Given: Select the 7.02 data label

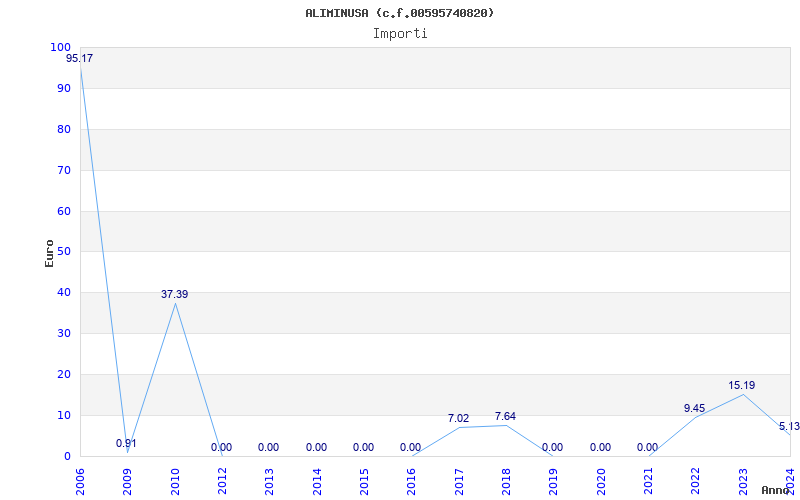Looking at the screenshot, I should coord(458,418).
